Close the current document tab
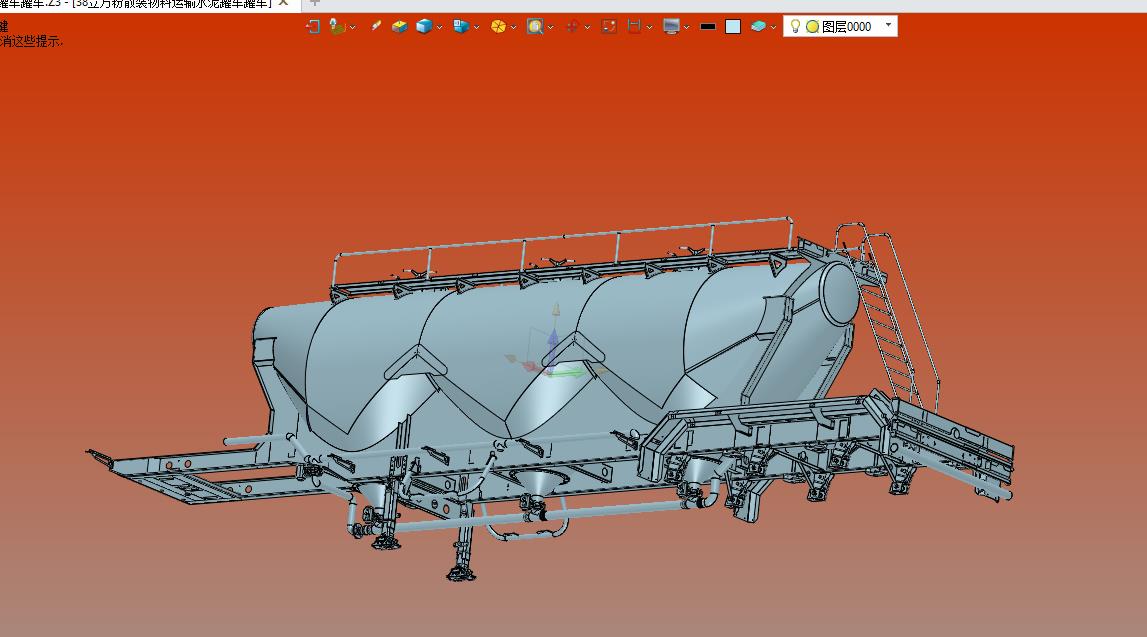Screen dimensions: 1147x637 coord(284,3)
